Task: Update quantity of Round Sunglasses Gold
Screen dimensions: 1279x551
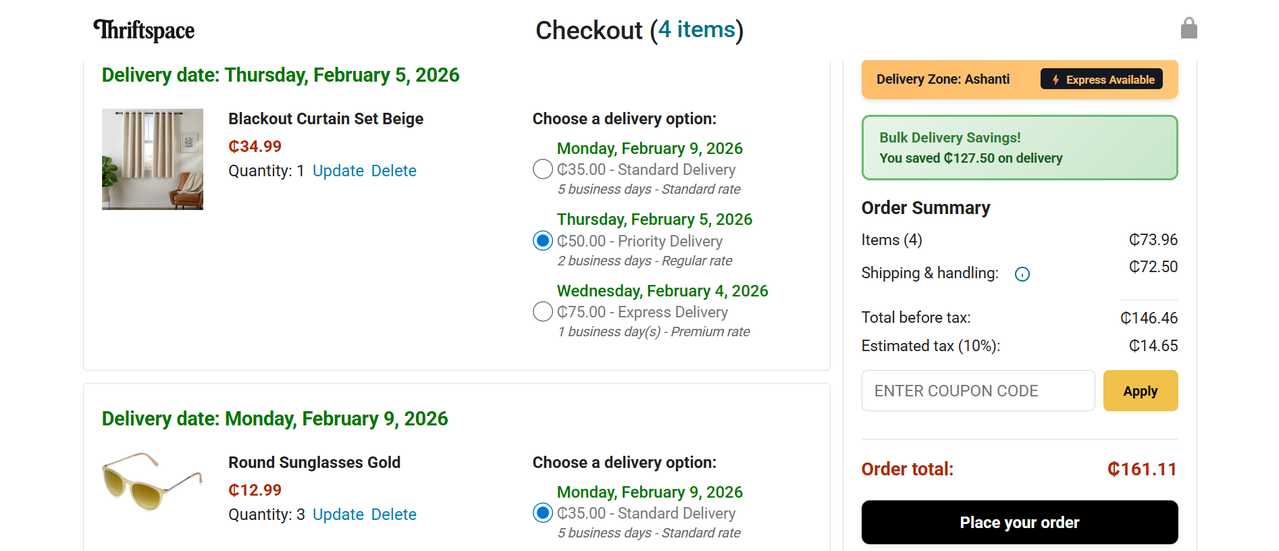Action: pos(338,514)
